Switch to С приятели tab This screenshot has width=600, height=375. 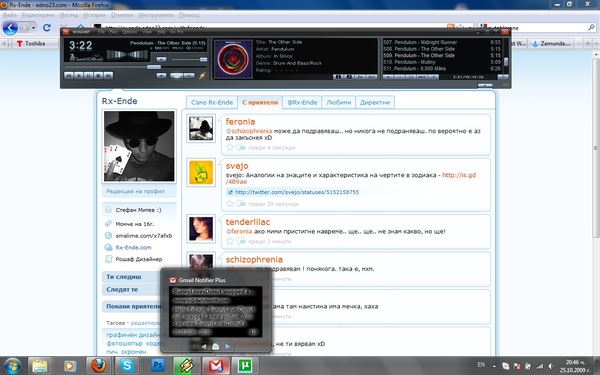pyautogui.click(x=260, y=103)
